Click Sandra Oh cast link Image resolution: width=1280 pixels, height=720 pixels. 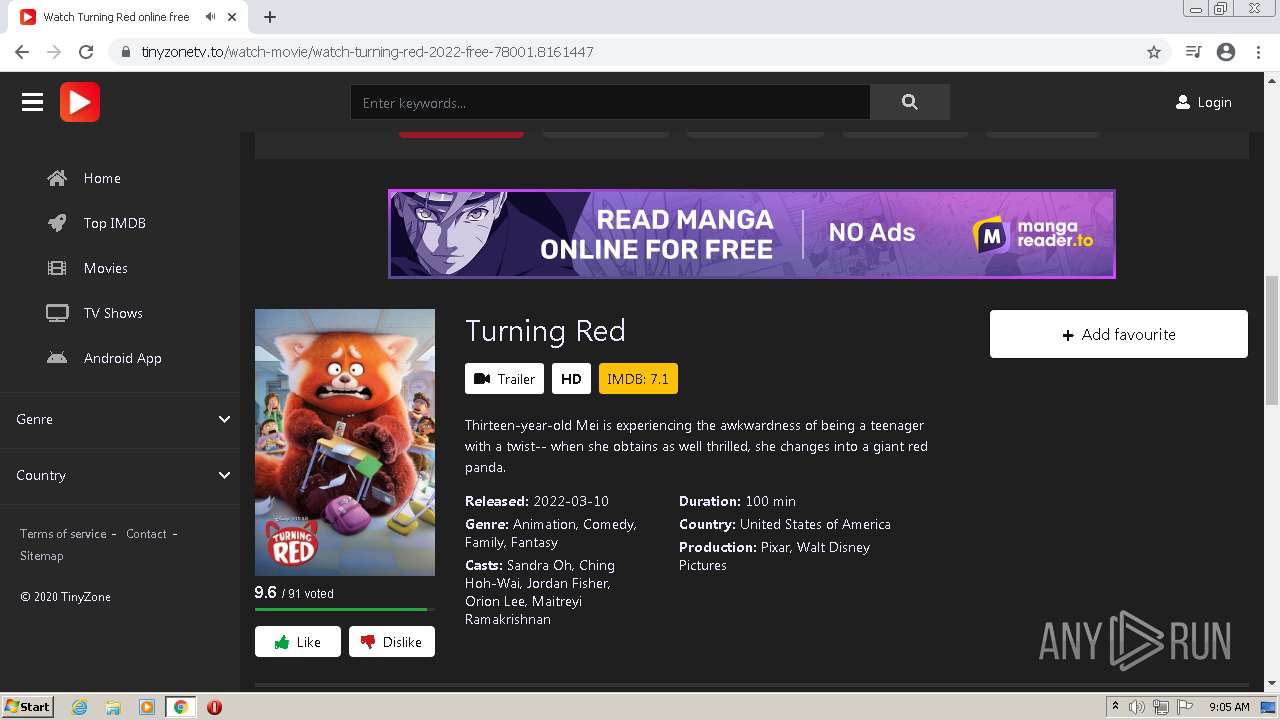[x=539, y=565]
